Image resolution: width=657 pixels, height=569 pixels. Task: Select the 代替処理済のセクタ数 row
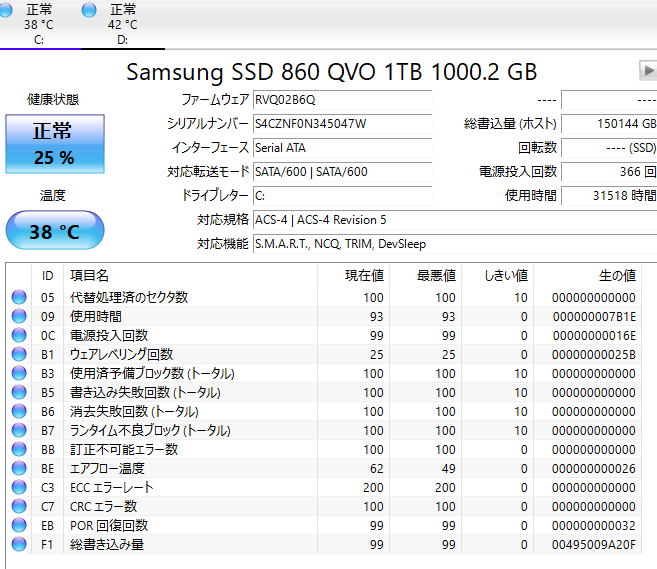click(x=323, y=297)
